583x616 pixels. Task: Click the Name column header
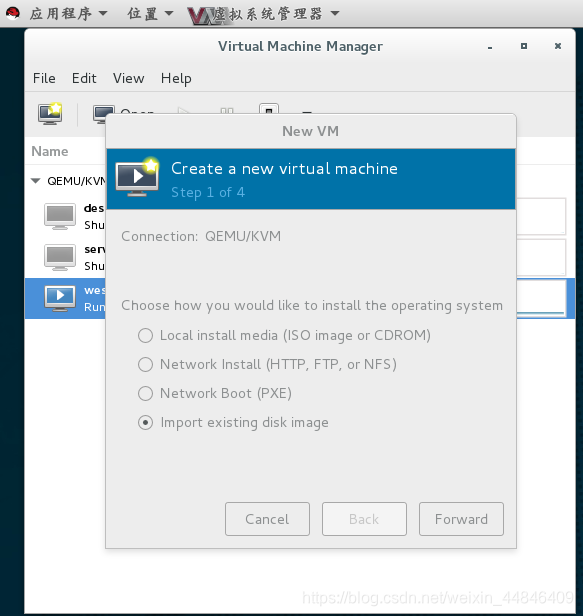[50, 151]
